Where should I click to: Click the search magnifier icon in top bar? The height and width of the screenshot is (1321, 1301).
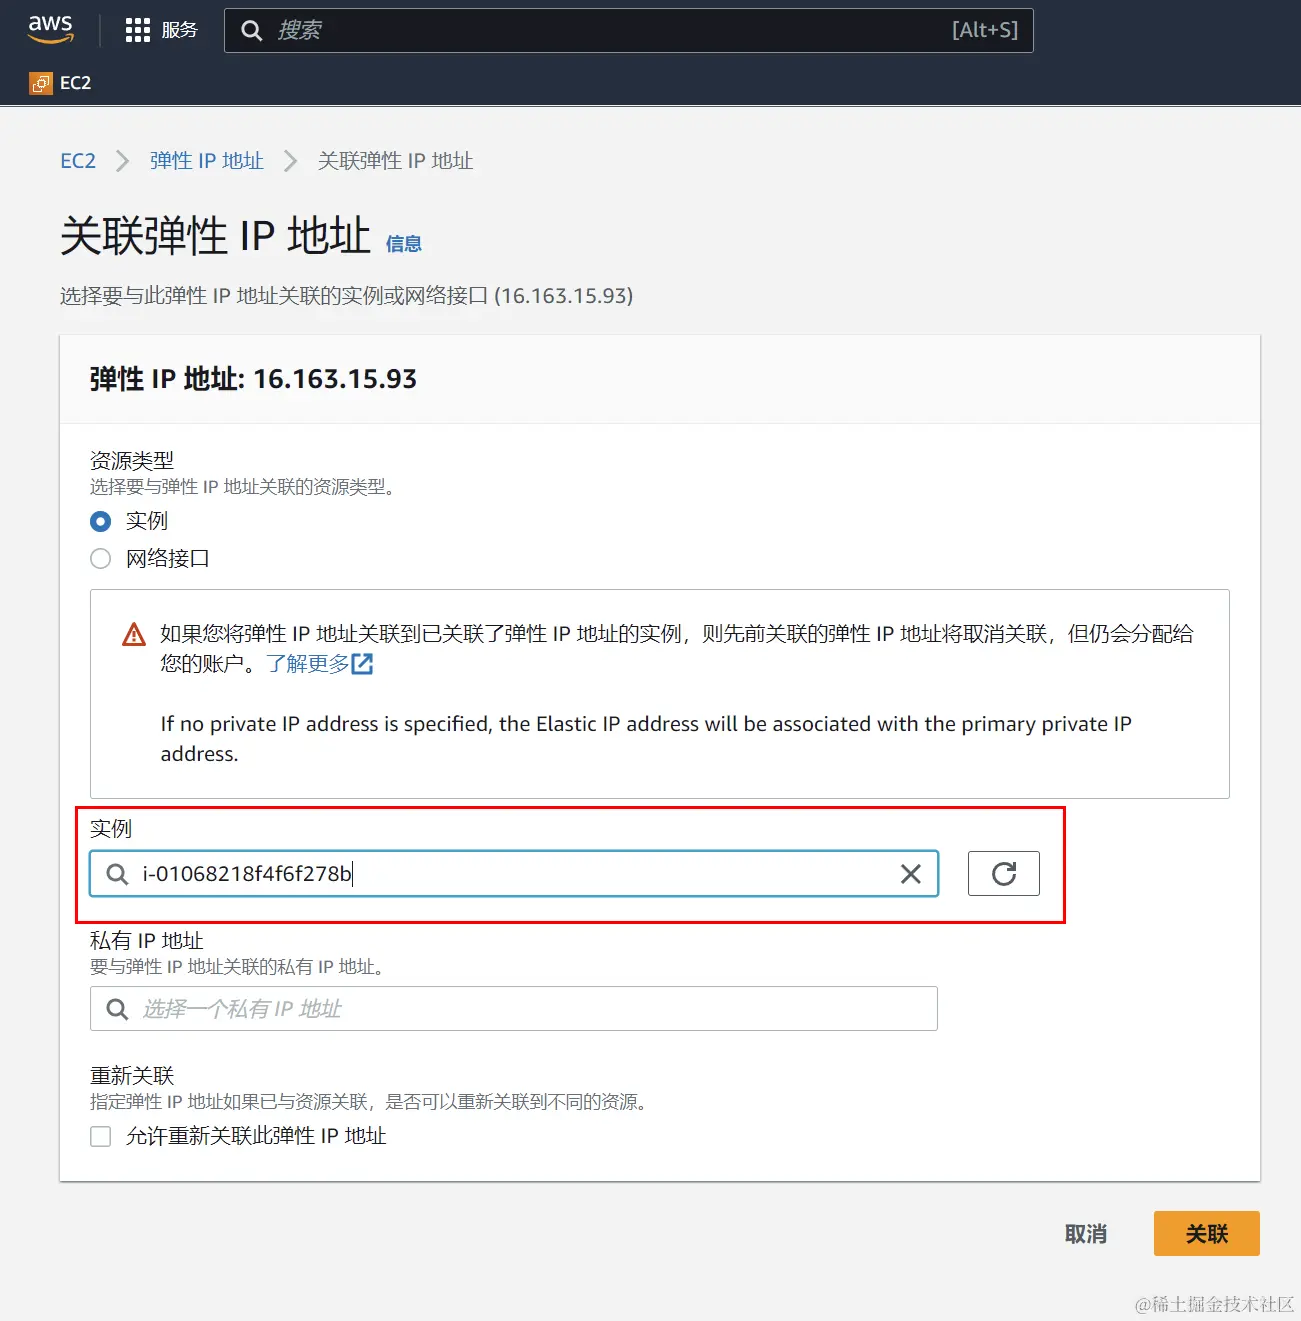click(252, 31)
